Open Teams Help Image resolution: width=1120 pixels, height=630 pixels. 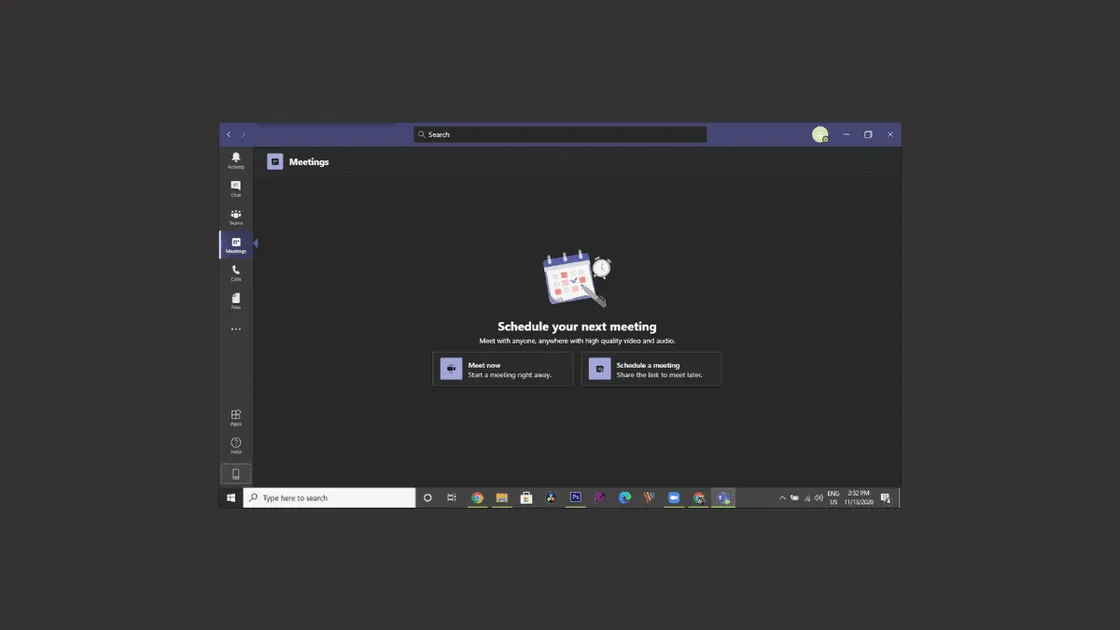[235, 444]
